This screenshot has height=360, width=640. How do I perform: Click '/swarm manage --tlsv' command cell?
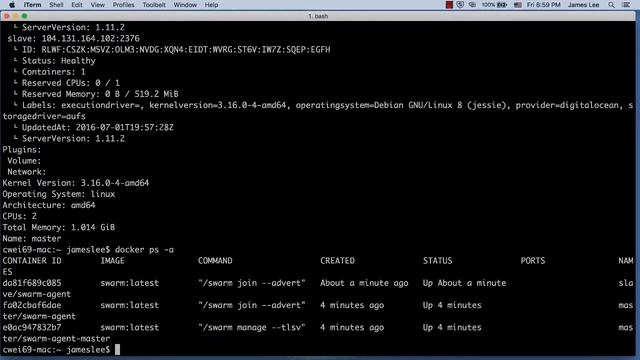click(x=252, y=327)
